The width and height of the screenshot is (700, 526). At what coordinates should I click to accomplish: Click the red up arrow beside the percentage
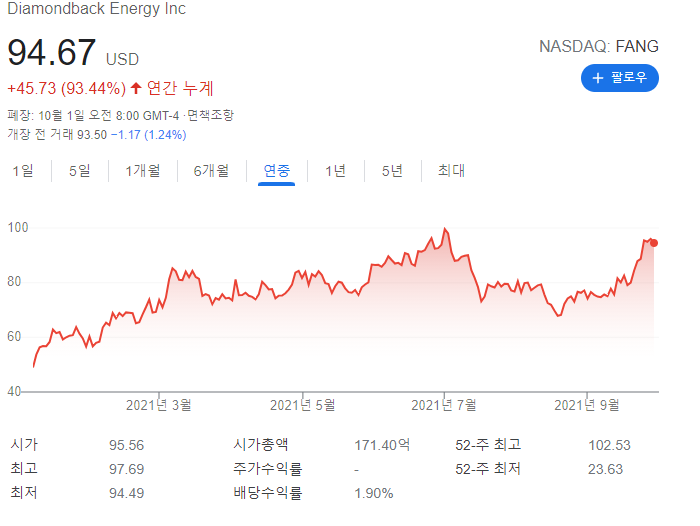[x=136, y=88]
